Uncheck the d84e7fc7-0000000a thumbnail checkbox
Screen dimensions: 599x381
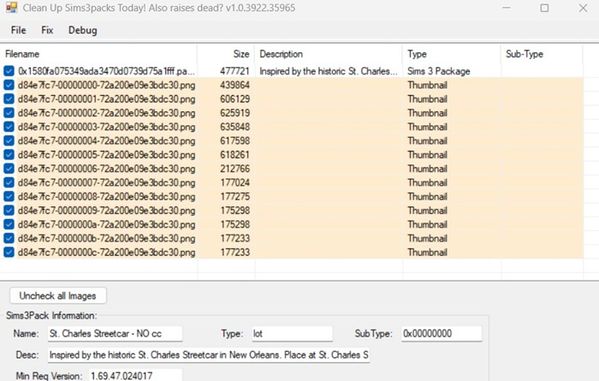pos(9,224)
